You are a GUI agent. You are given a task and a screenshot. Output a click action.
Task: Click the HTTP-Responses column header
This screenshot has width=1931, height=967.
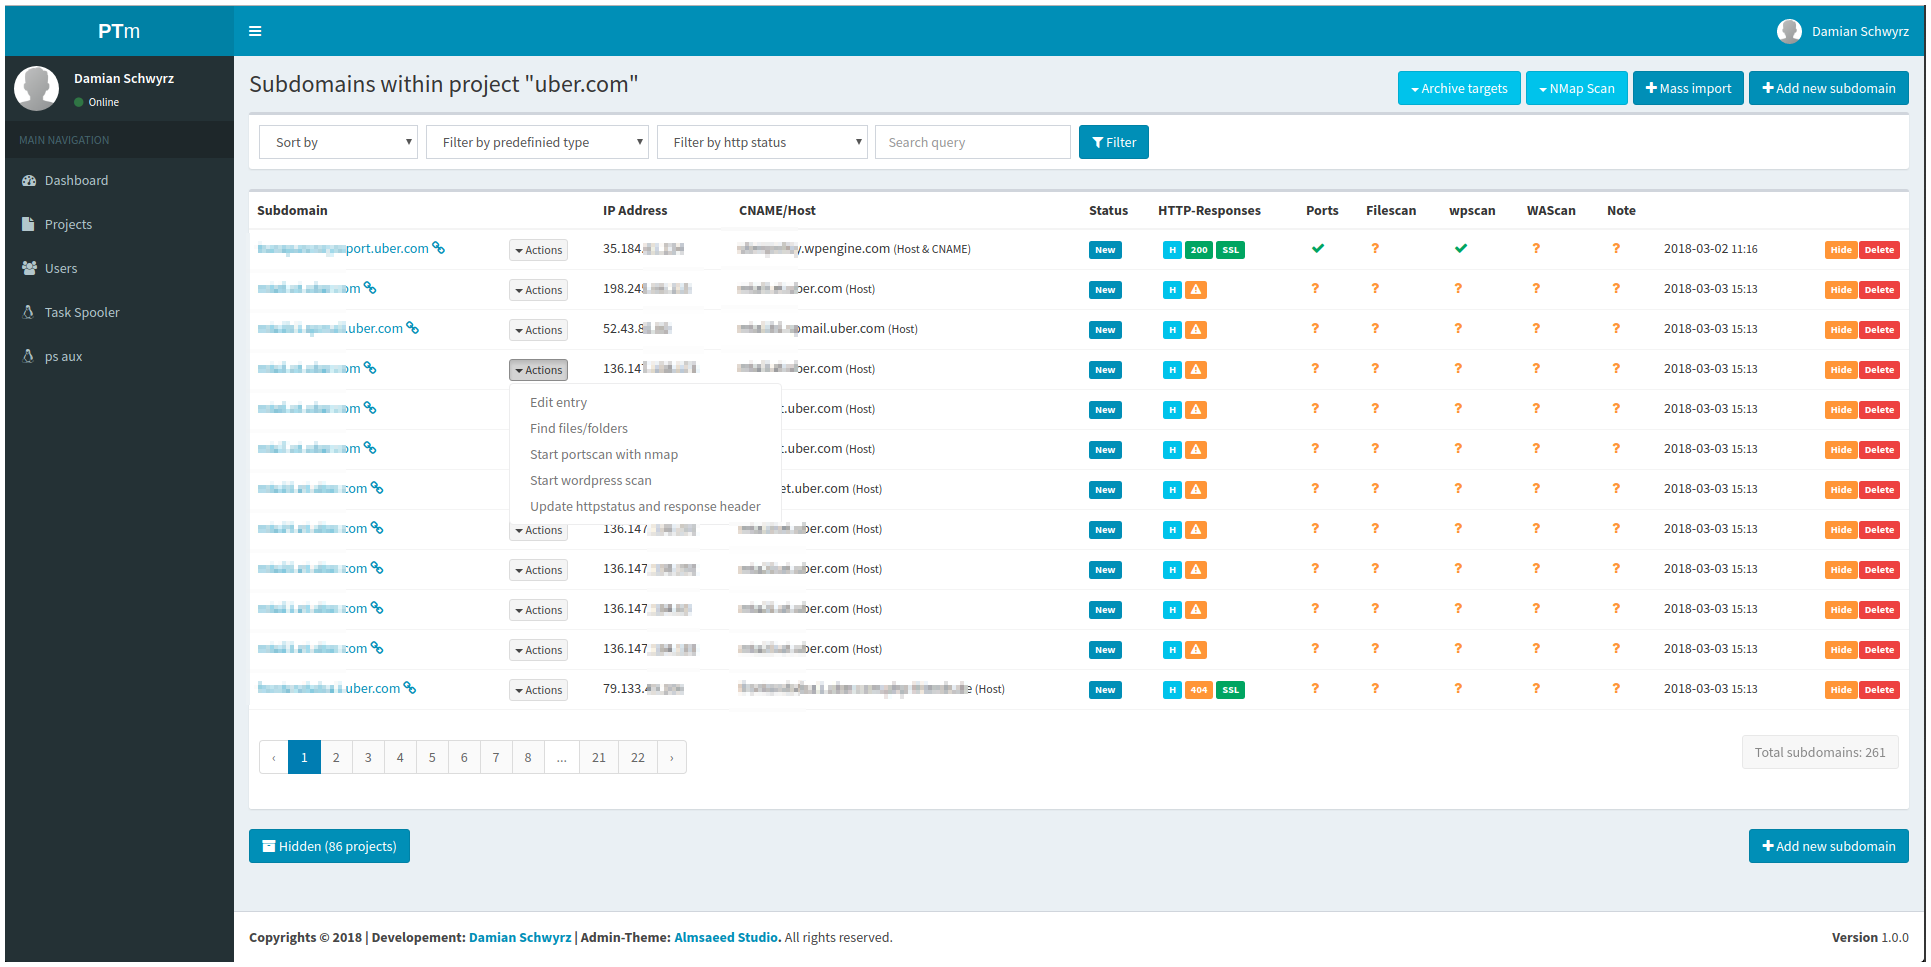pyautogui.click(x=1209, y=211)
